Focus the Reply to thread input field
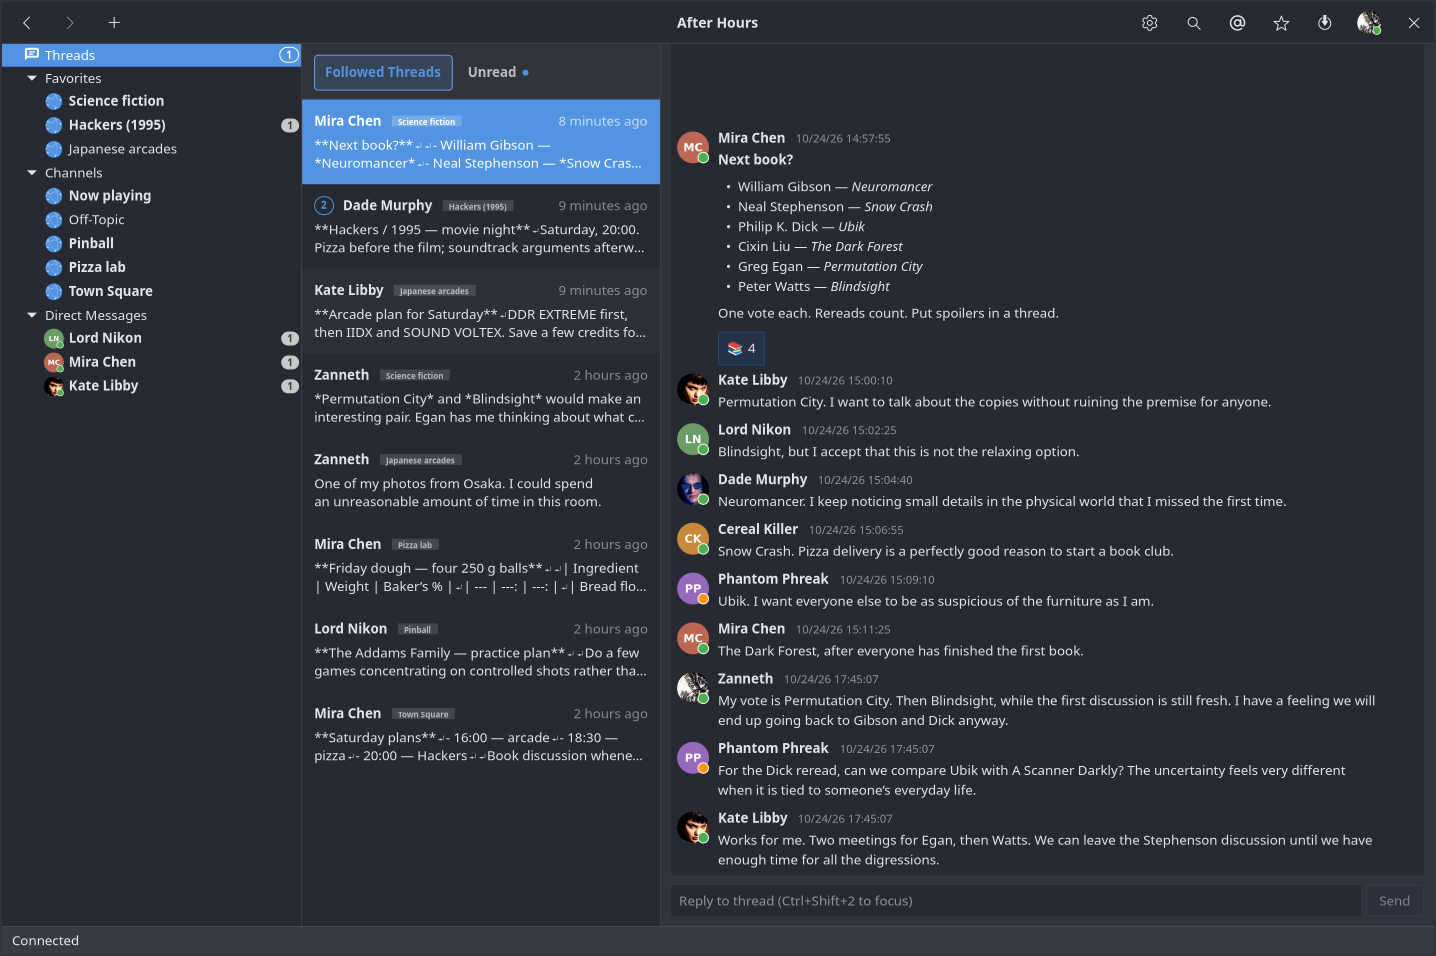1436x956 pixels. 1016,901
